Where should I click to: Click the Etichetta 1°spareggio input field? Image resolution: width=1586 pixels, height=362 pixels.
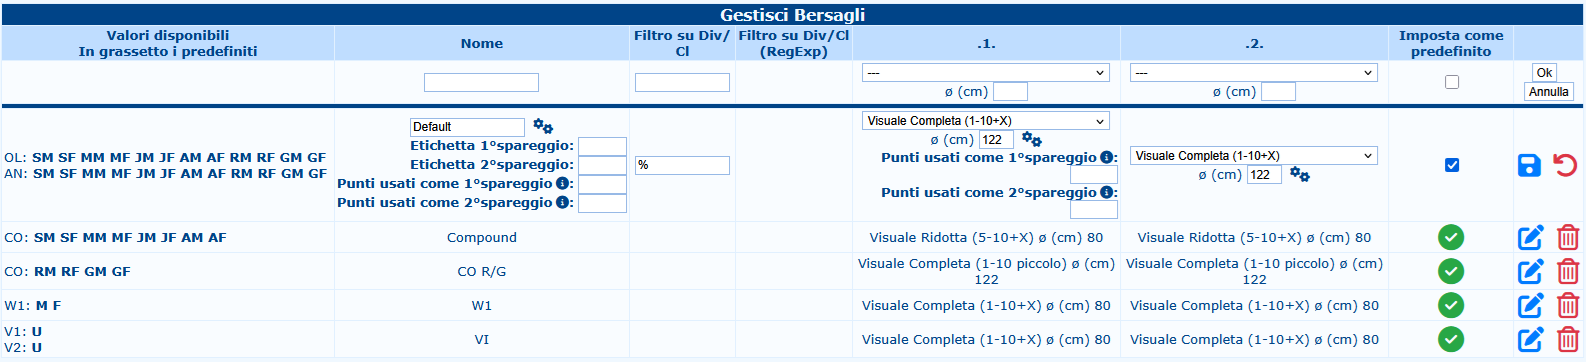pyautogui.click(x=602, y=146)
